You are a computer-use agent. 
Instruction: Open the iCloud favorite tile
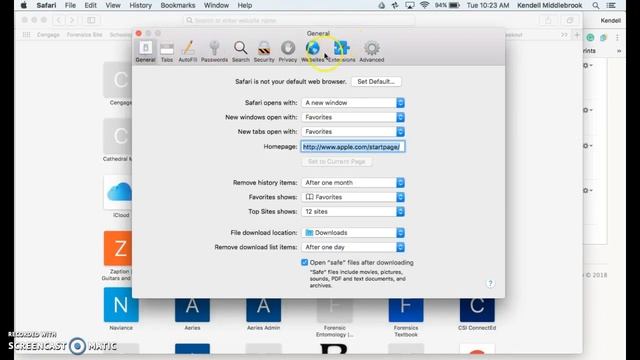(118, 196)
